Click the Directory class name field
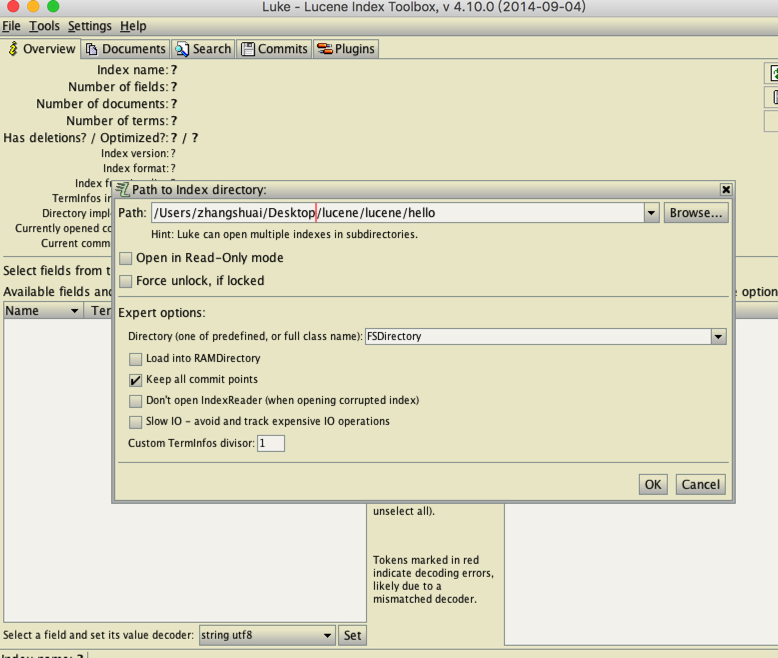The width and height of the screenshot is (778, 658). (538, 336)
